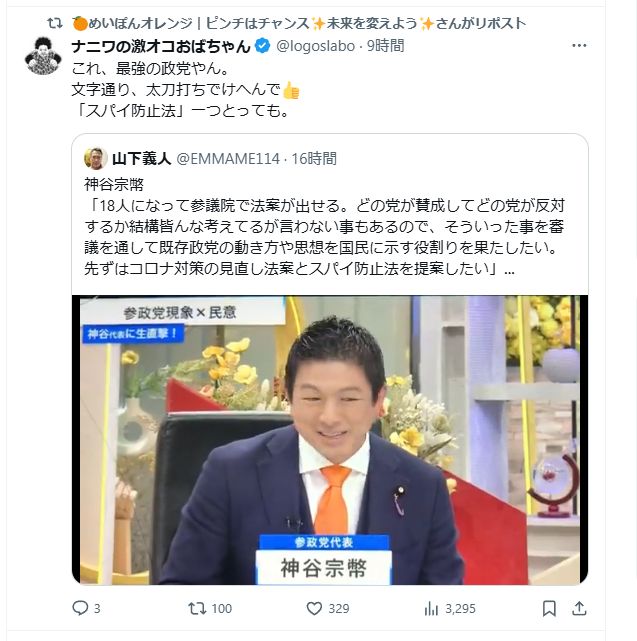Open the 16時間 quoted timestamp

[314, 159]
